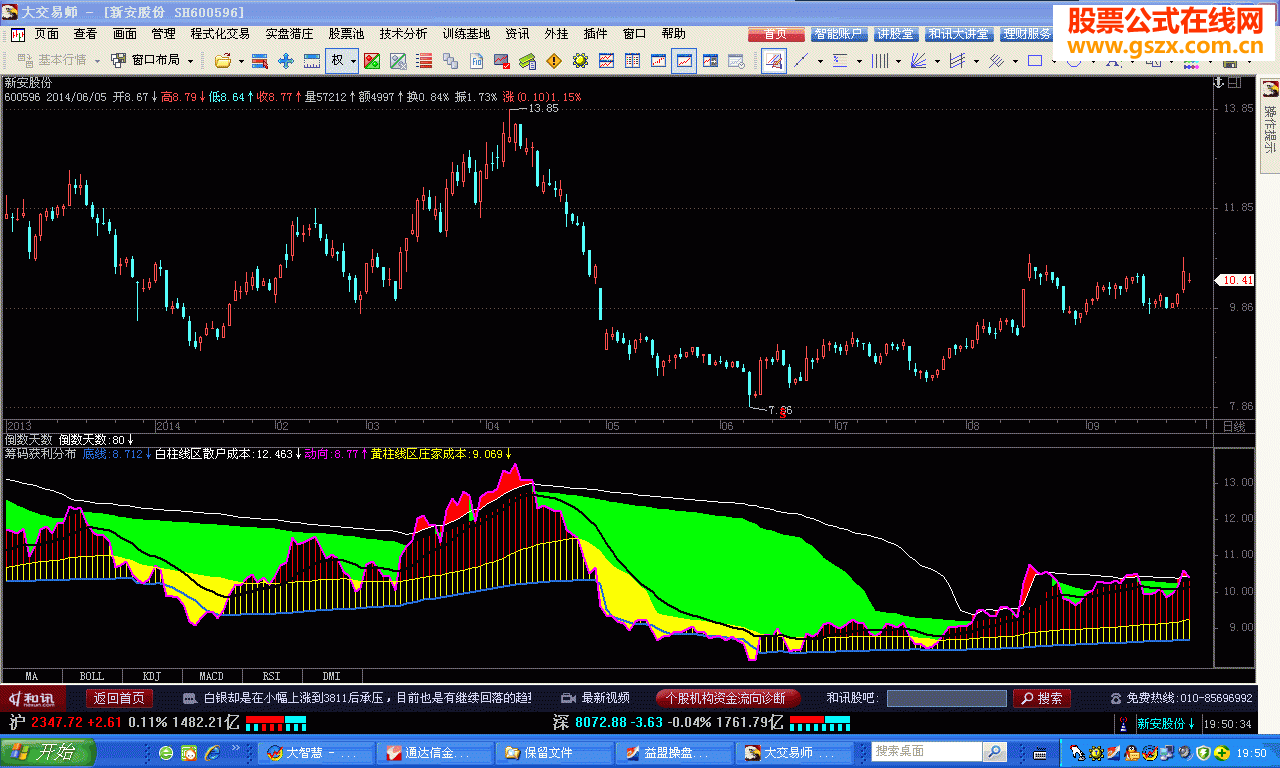Click the 最新视频 link
Image resolution: width=1280 pixels, height=768 pixels.
[x=606, y=698]
